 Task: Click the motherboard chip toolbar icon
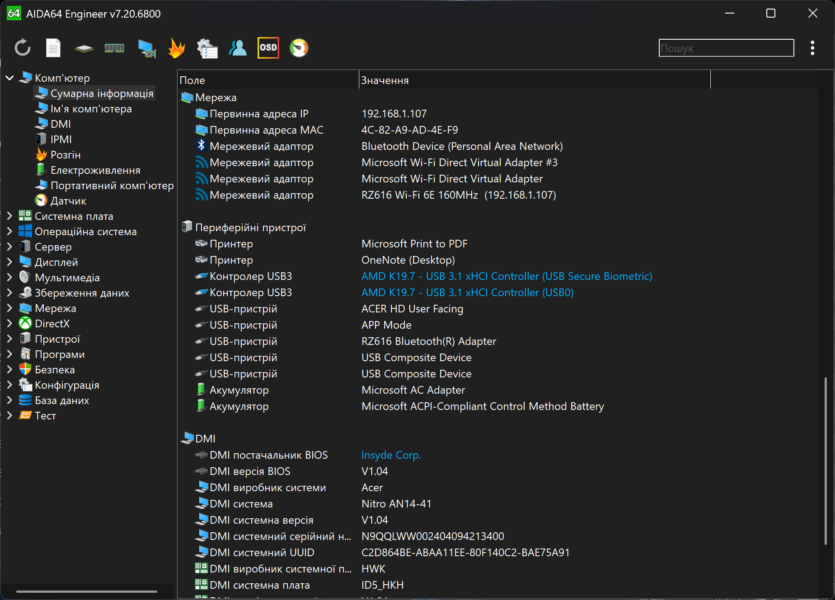click(84, 48)
